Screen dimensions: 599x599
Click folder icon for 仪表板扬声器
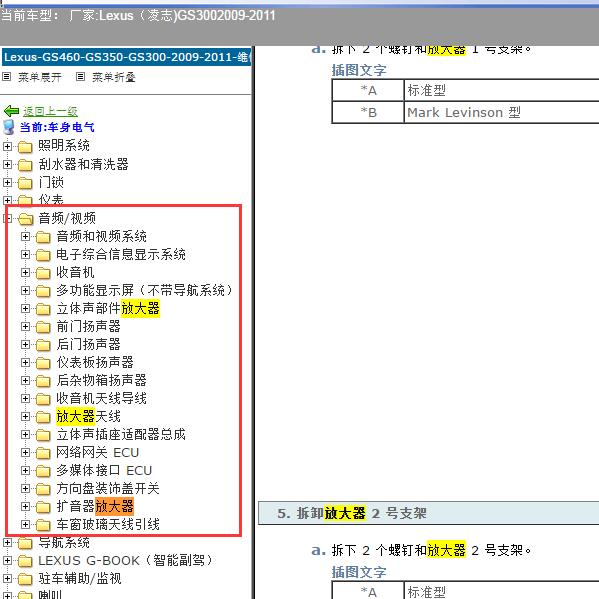[x=43, y=363]
